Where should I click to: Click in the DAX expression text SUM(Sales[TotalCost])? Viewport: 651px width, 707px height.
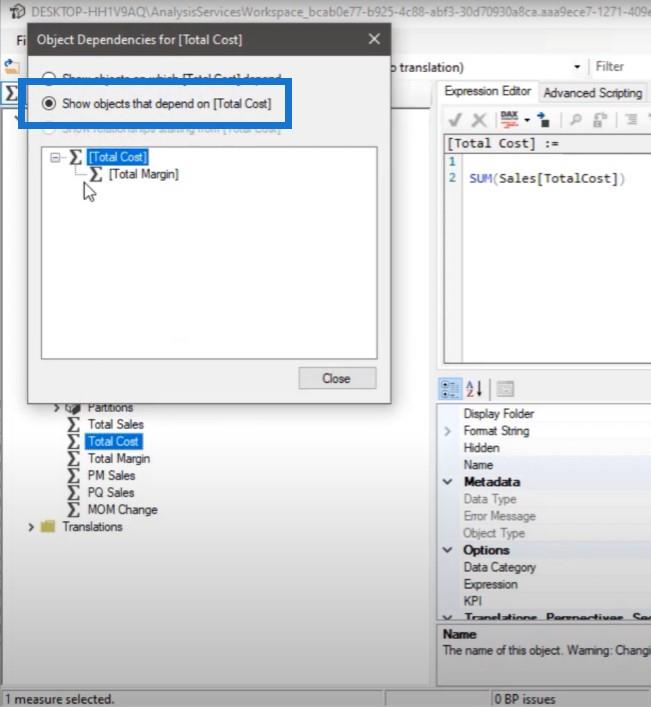[x=547, y=179]
